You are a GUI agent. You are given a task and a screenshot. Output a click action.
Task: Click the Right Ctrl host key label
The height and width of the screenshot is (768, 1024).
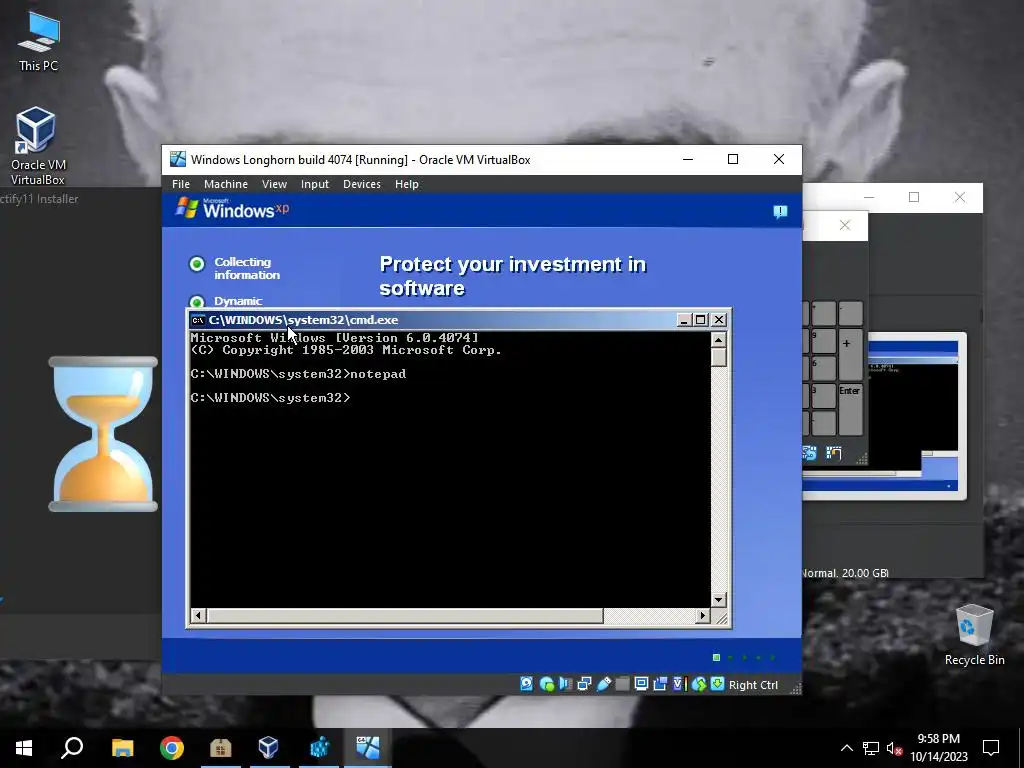[x=753, y=685]
